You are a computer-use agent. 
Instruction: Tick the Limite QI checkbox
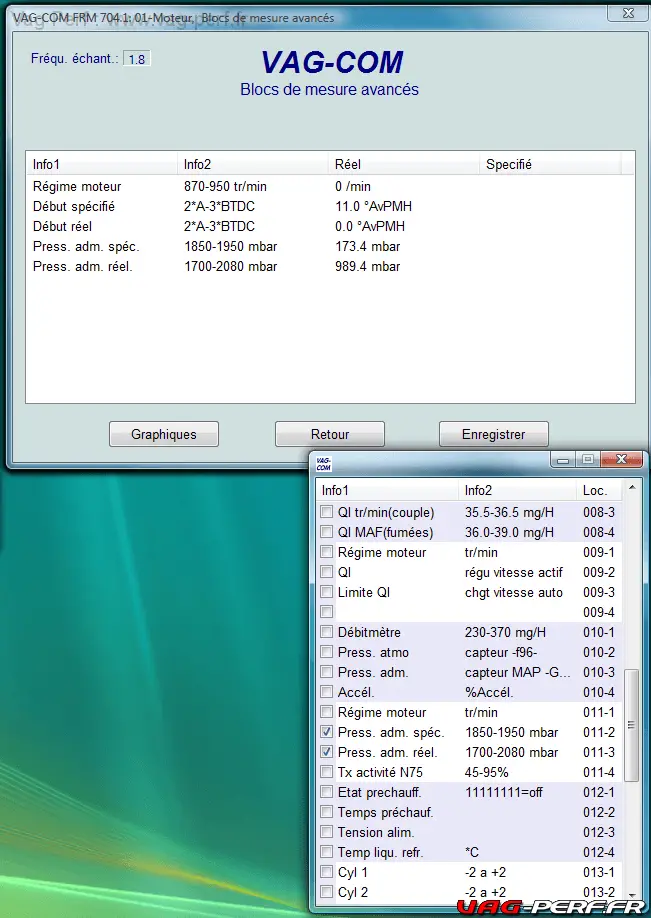pos(327,592)
